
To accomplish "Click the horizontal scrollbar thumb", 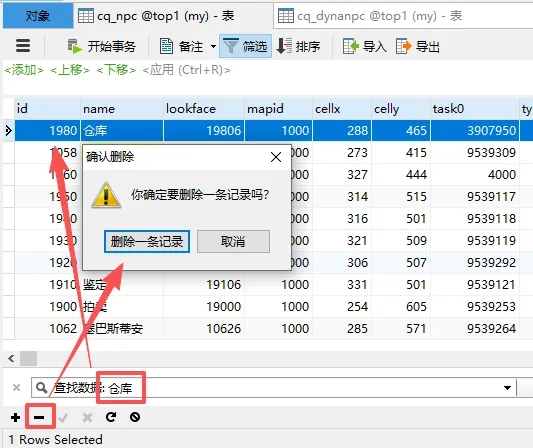I will [29, 359].
